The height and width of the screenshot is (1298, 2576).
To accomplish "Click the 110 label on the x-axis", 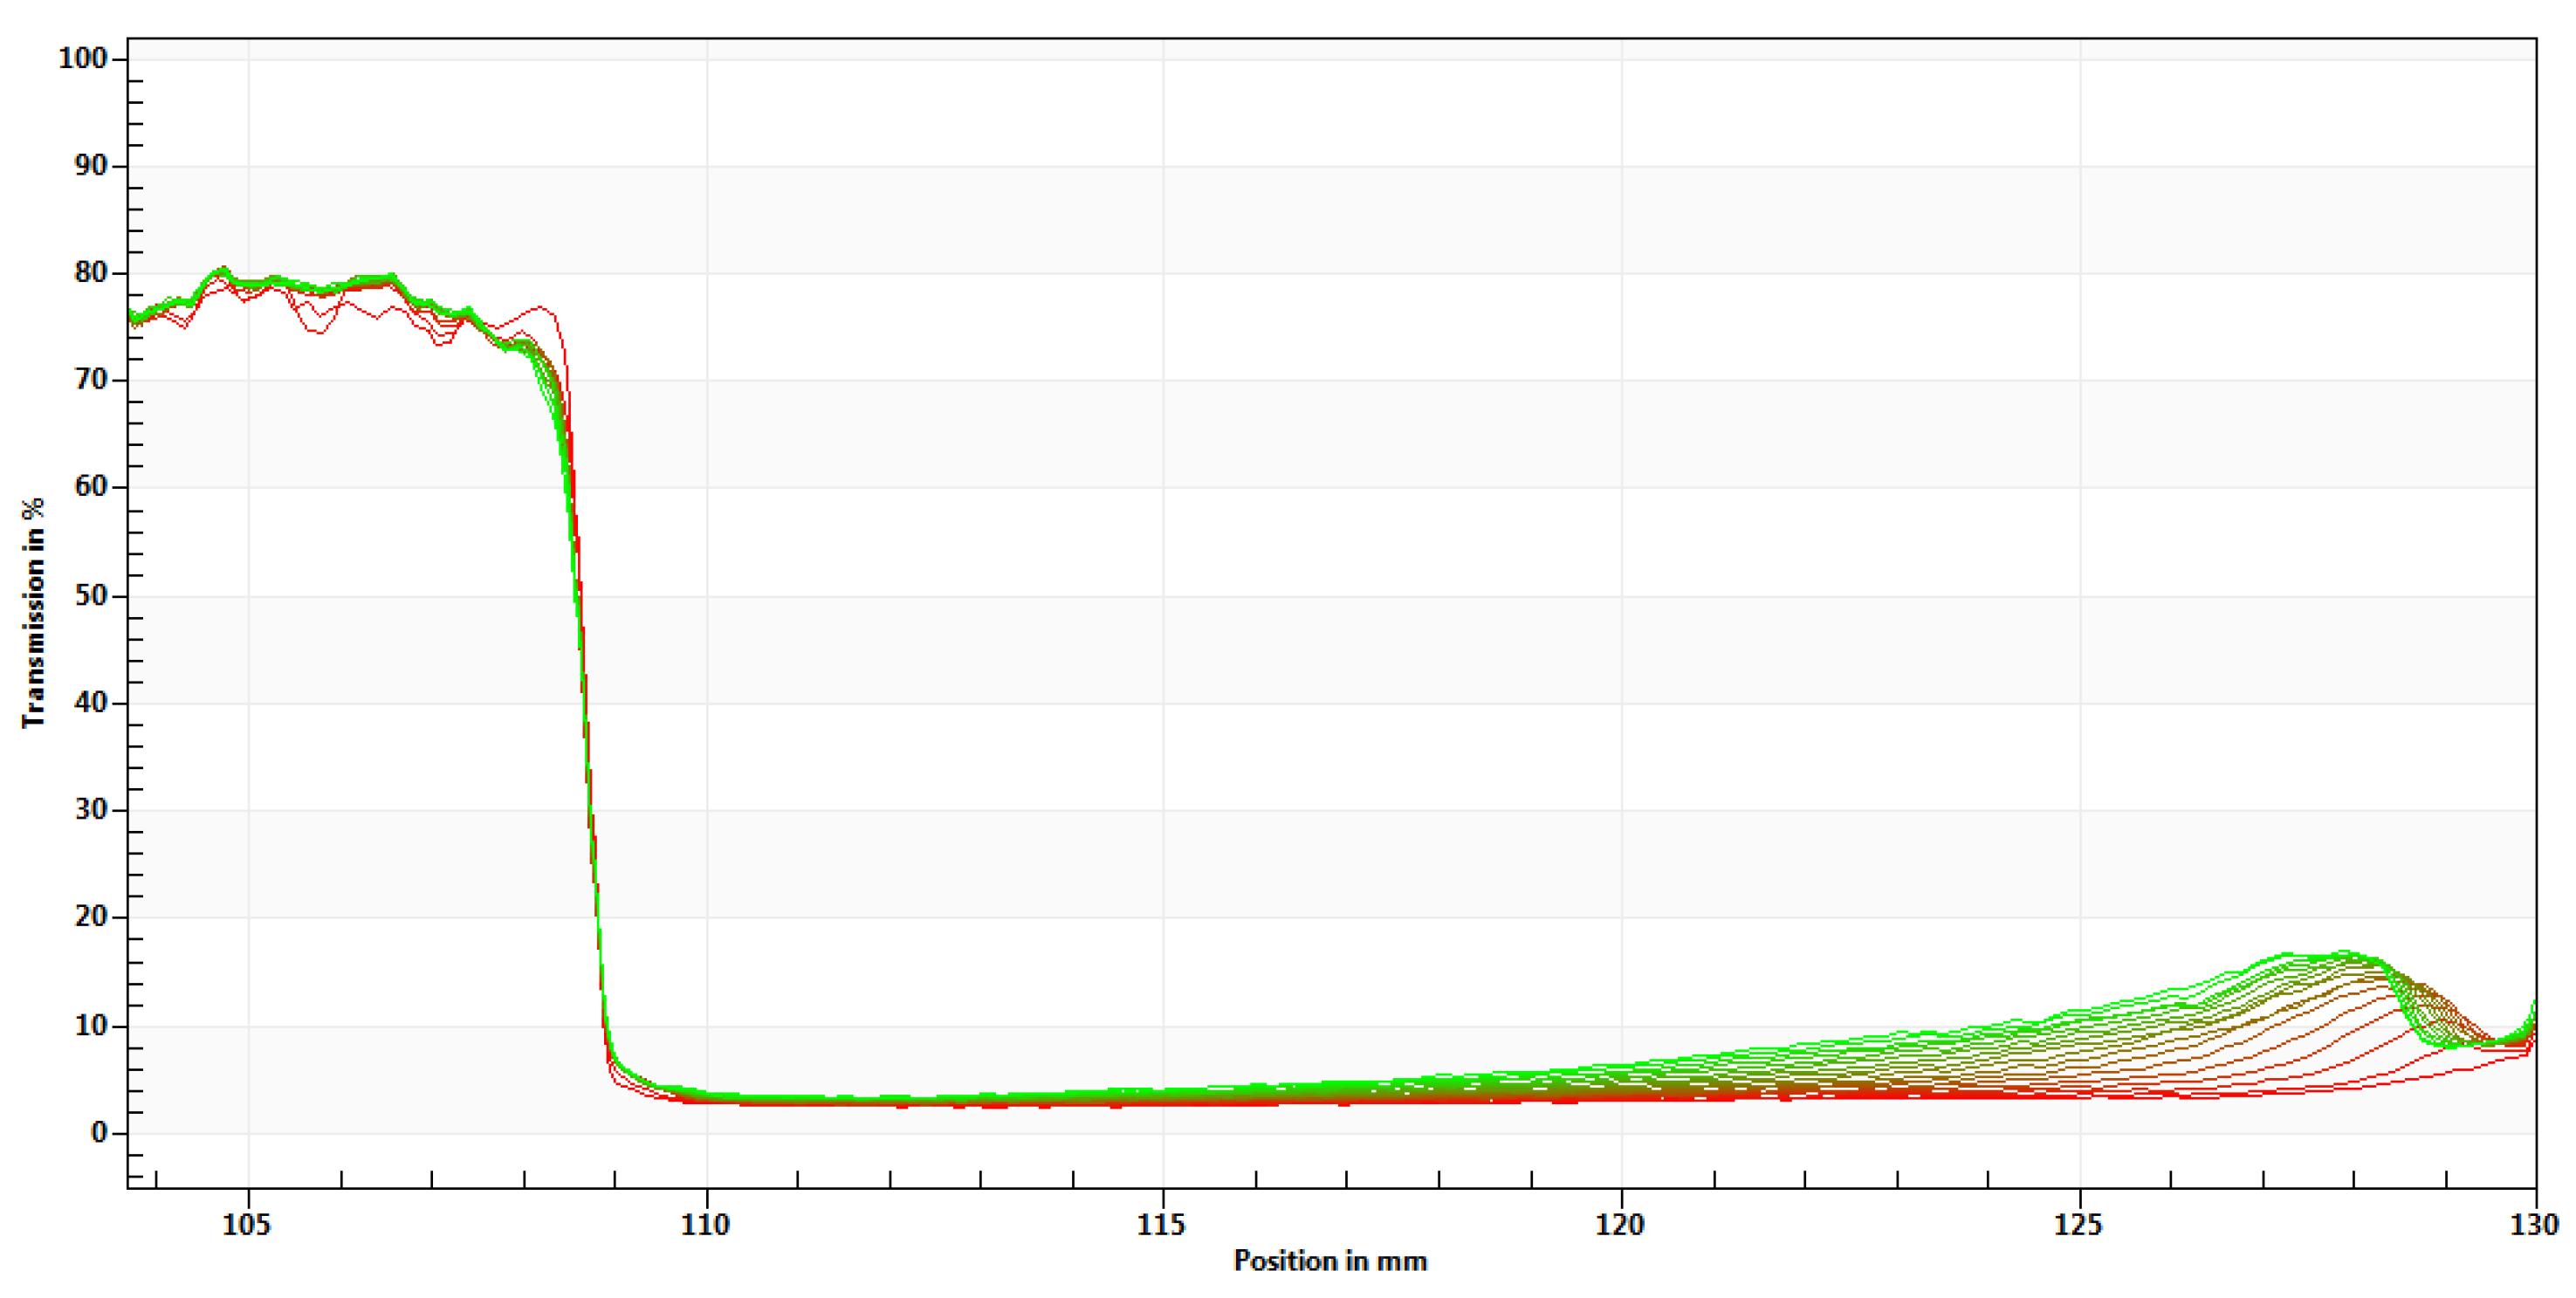I will coord(705,1224).
